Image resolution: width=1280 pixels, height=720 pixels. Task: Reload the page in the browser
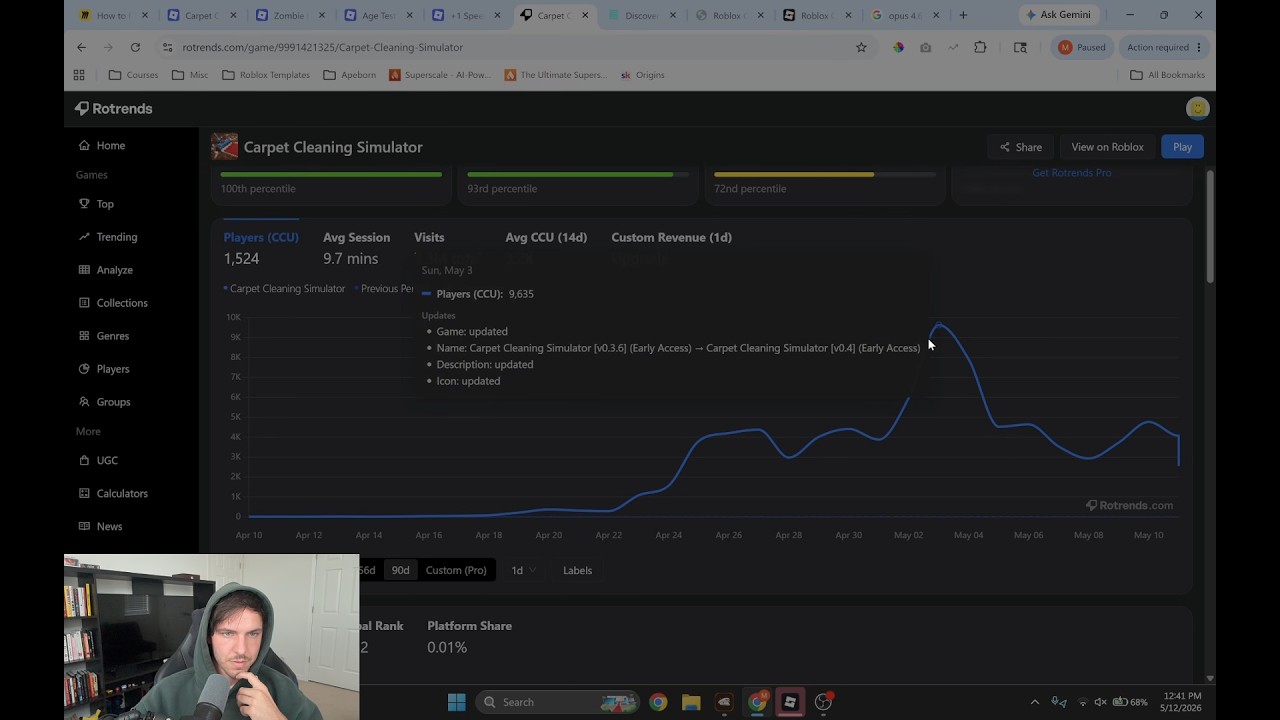[135, 47]
